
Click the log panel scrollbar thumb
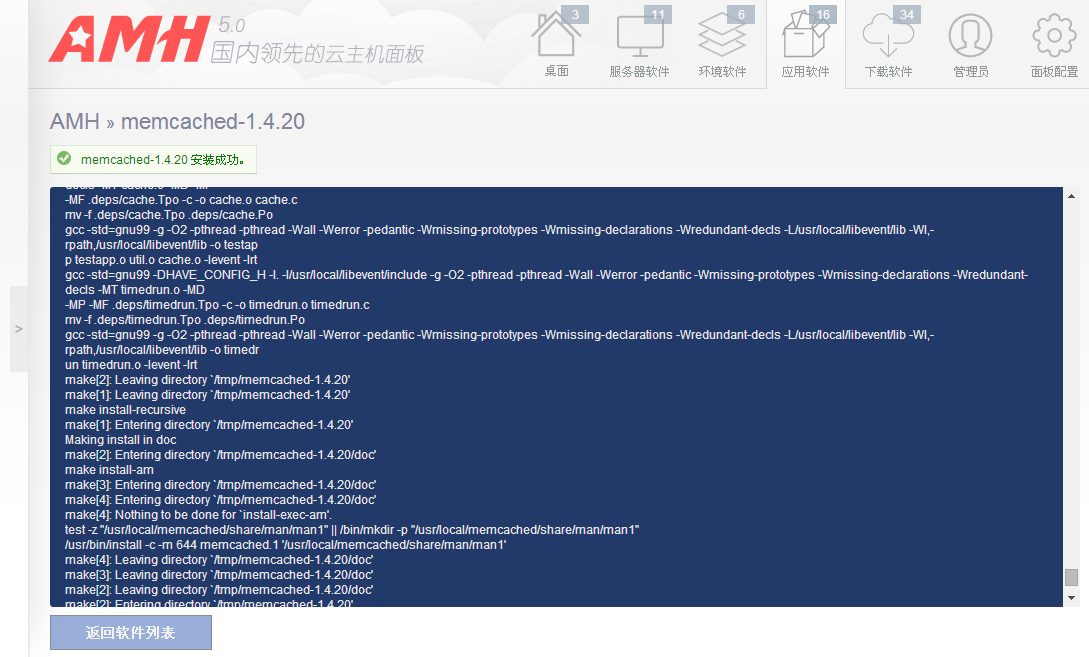1071,577
